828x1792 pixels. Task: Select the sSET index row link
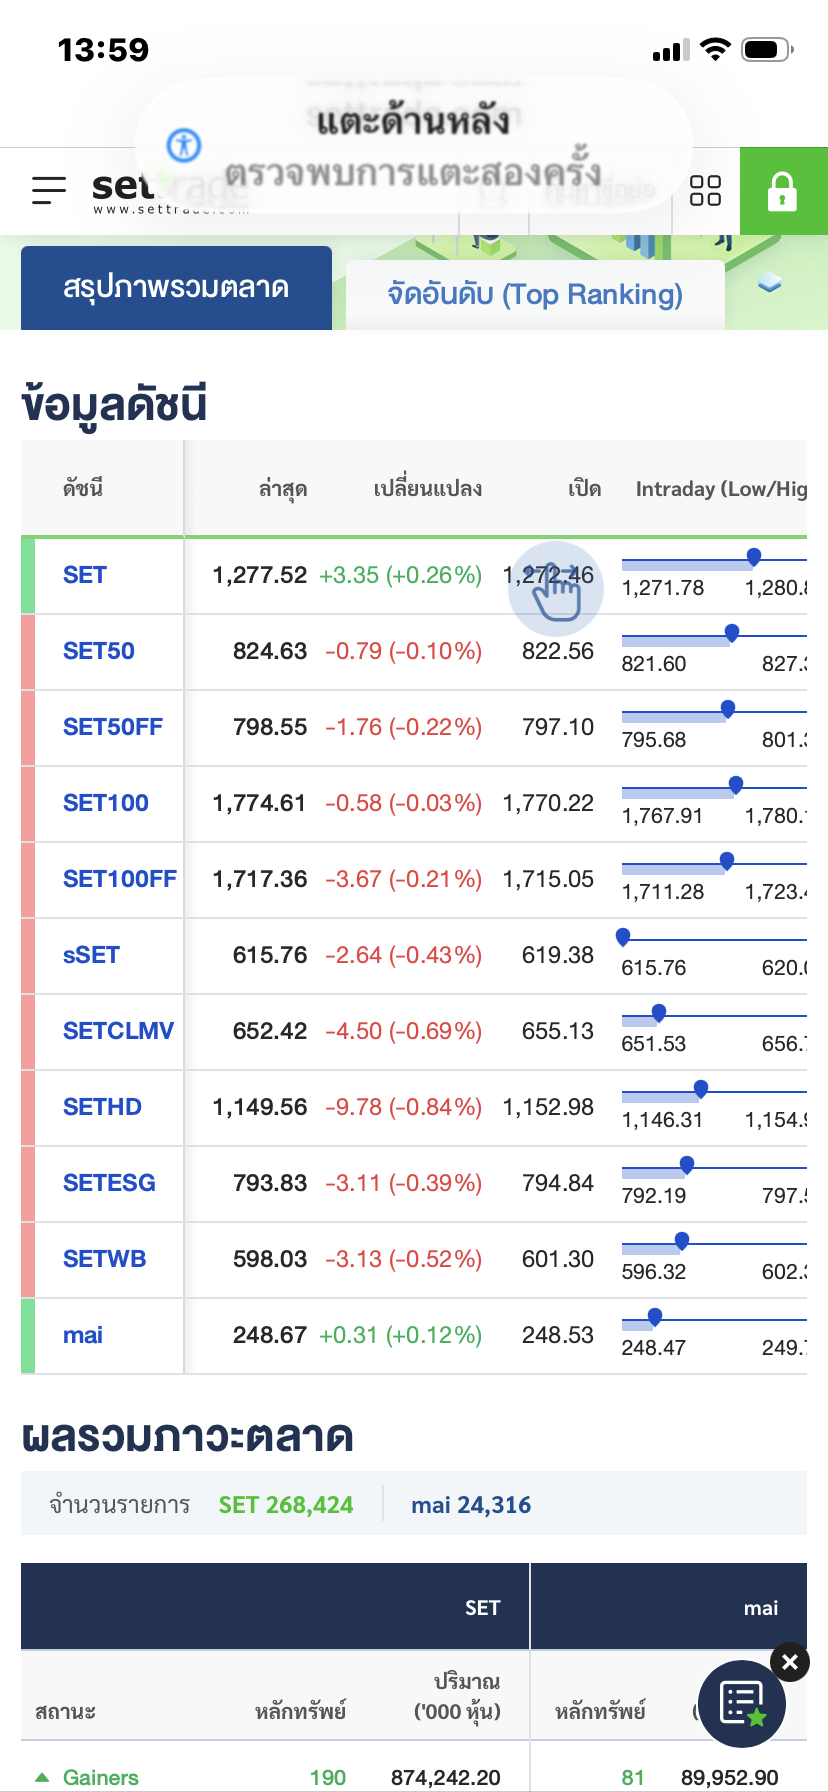(x=91, y=955)
